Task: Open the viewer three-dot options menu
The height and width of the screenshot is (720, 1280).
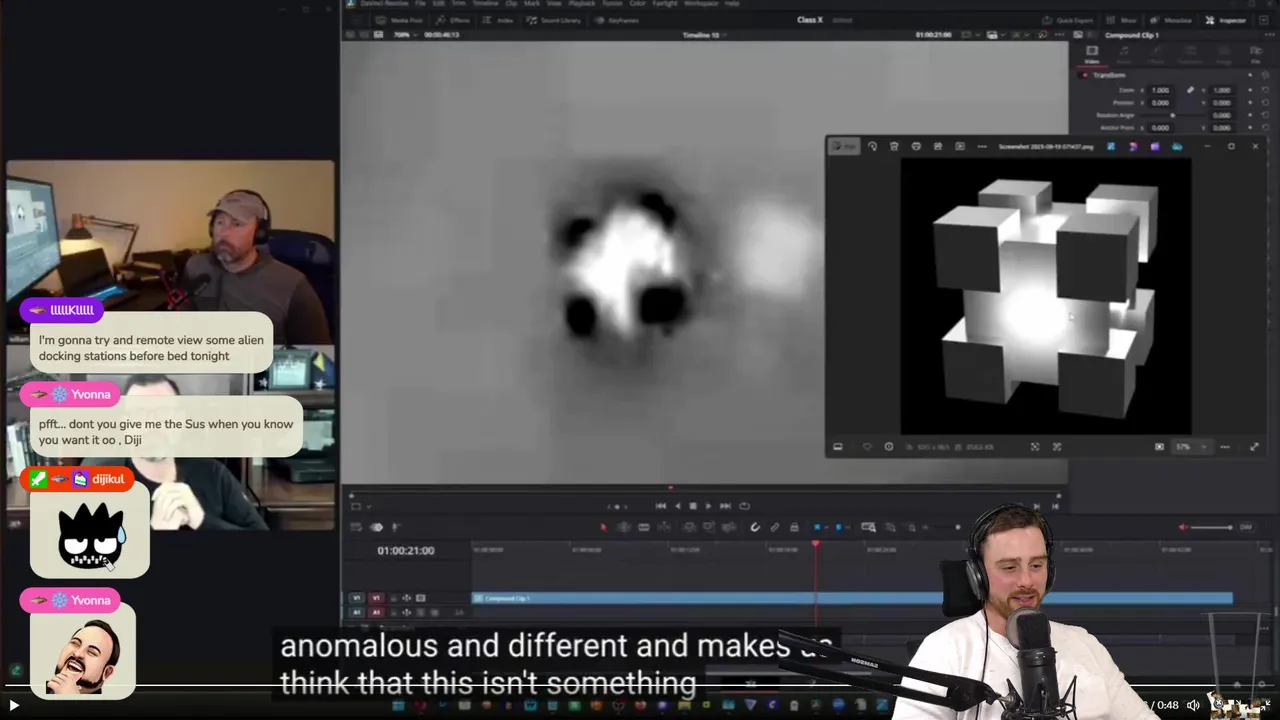Action: (x=1060, y=35)
